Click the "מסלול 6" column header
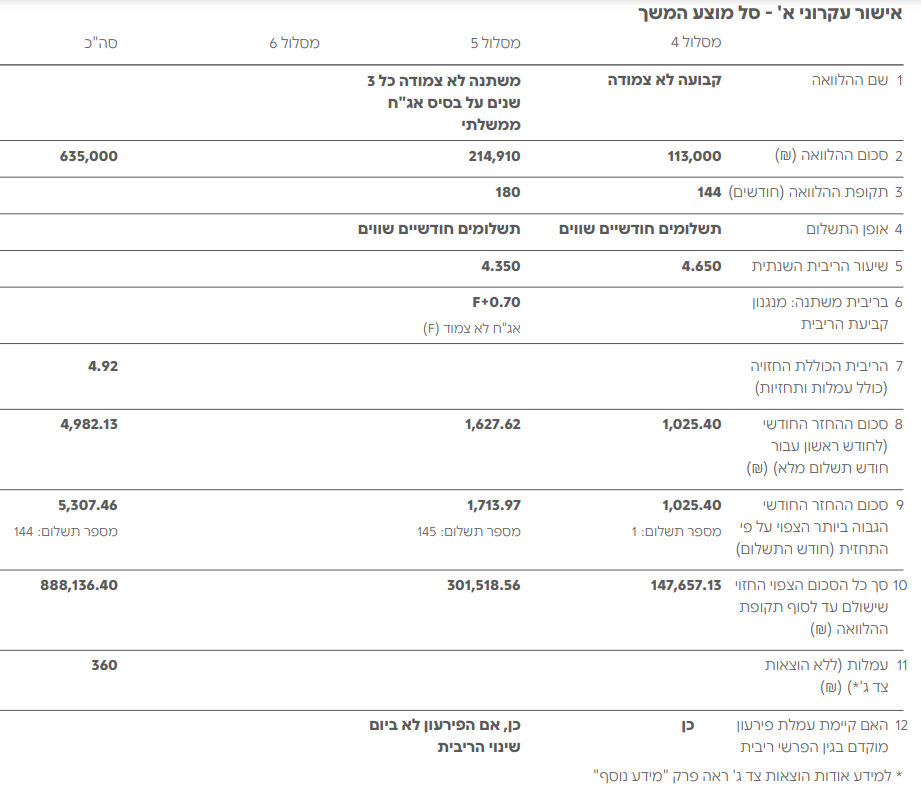 coord(294,43)
